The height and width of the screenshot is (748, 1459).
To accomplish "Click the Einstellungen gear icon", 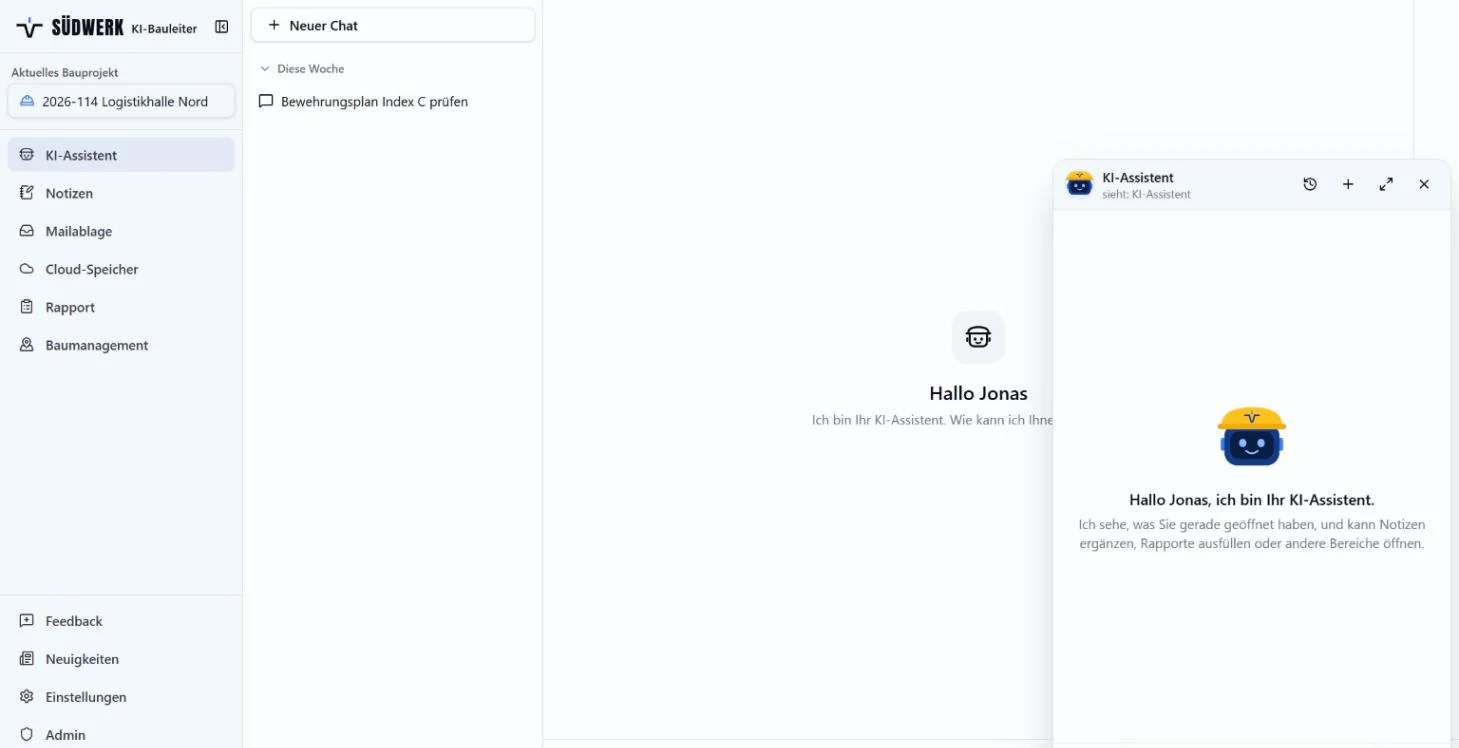I will (27, 697).
